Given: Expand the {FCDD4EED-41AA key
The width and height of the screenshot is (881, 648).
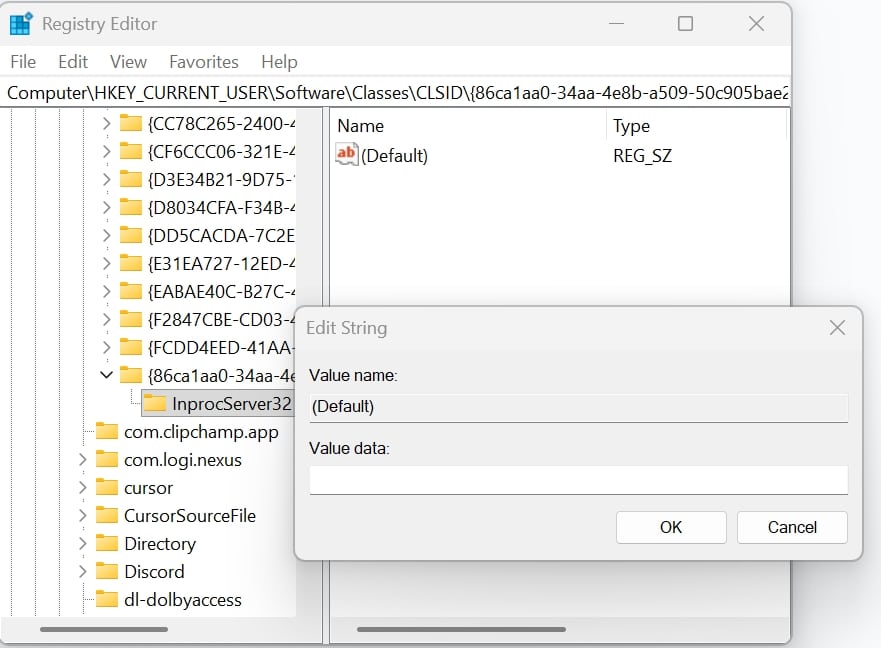Looking at the screenshot, I should [x=107, y=347].
